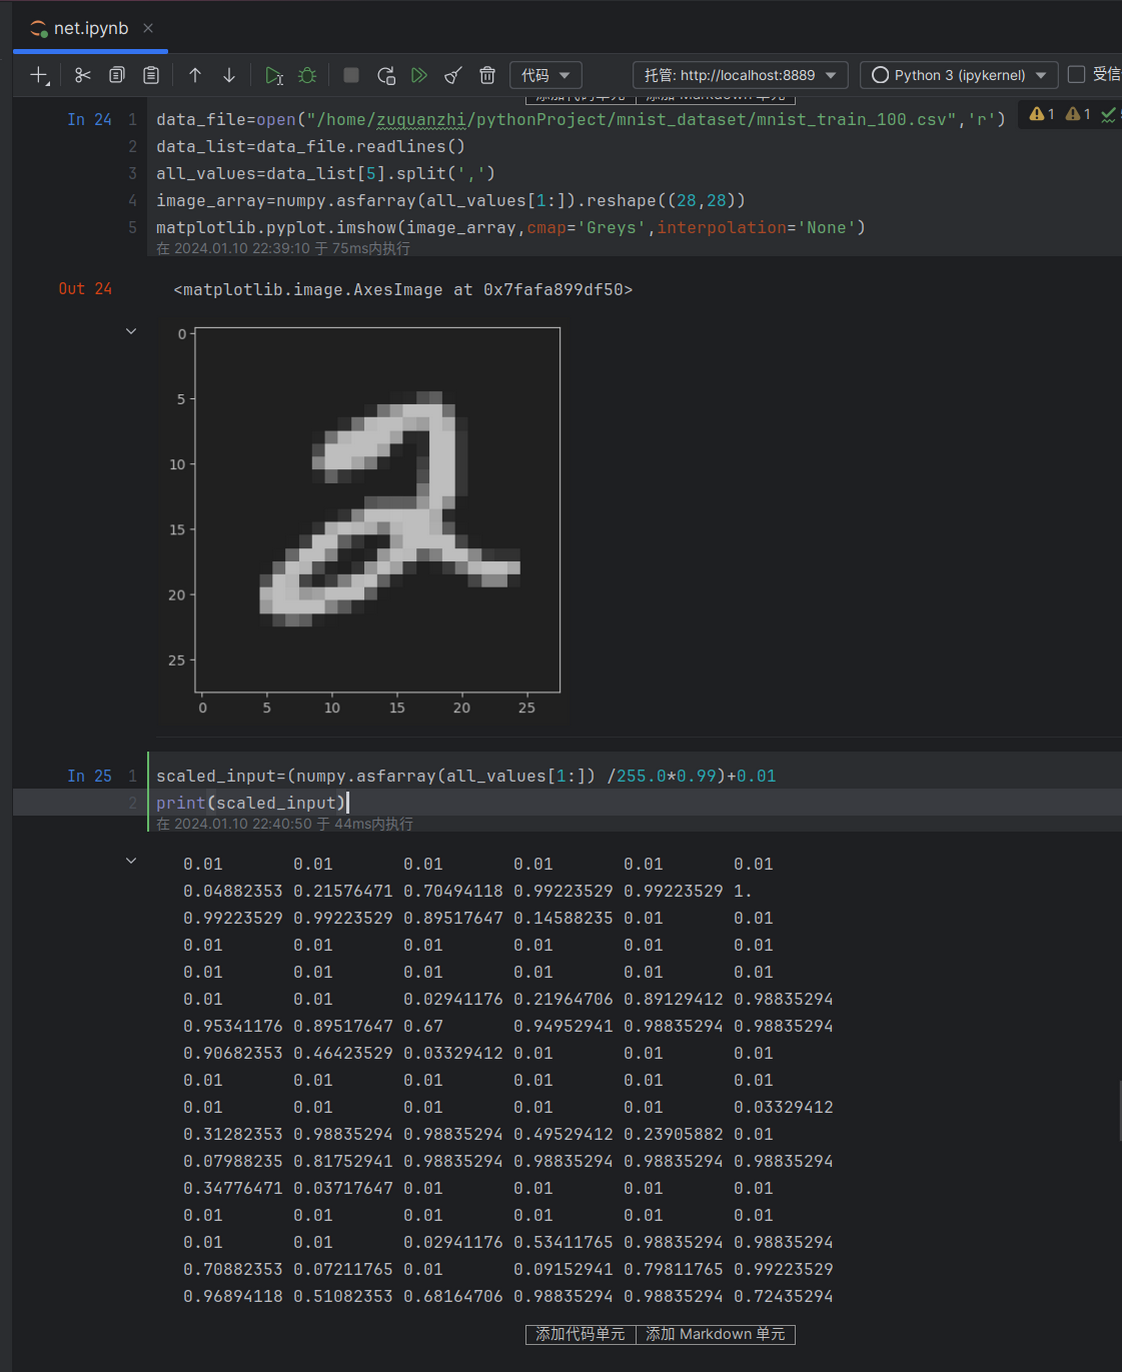1122x1372 pixels.
Task: Debug the current cell
Action: point(308,75)
